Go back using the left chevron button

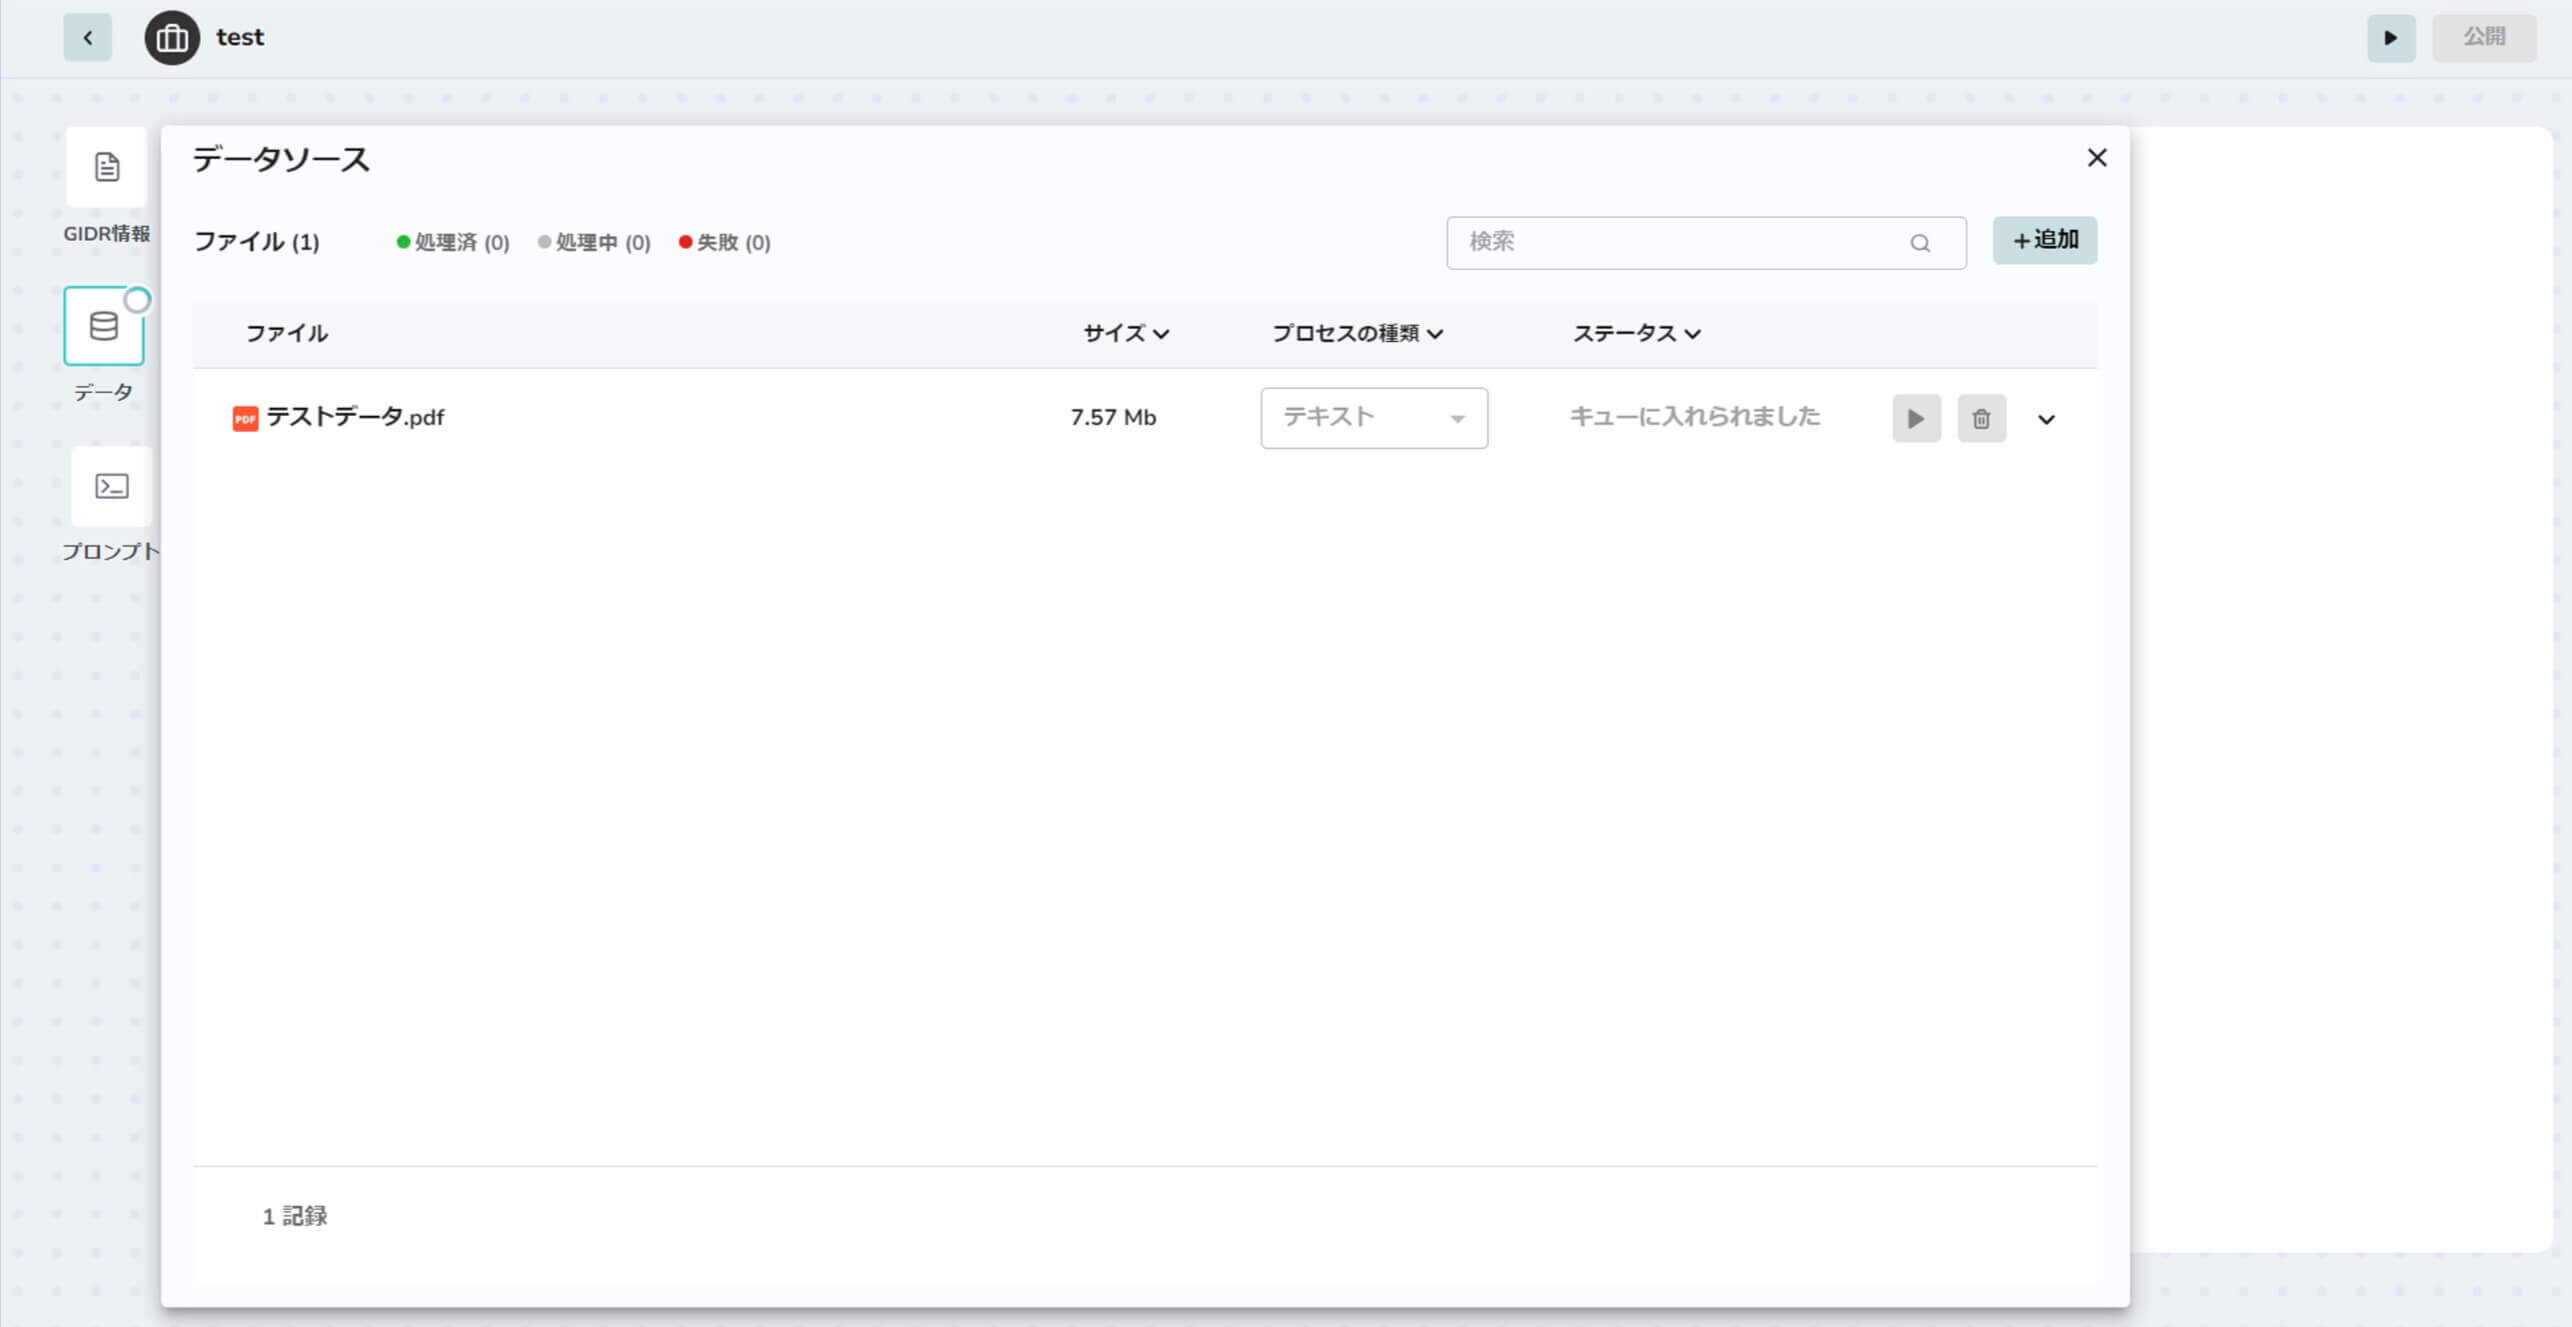click(x=87, y=38)
